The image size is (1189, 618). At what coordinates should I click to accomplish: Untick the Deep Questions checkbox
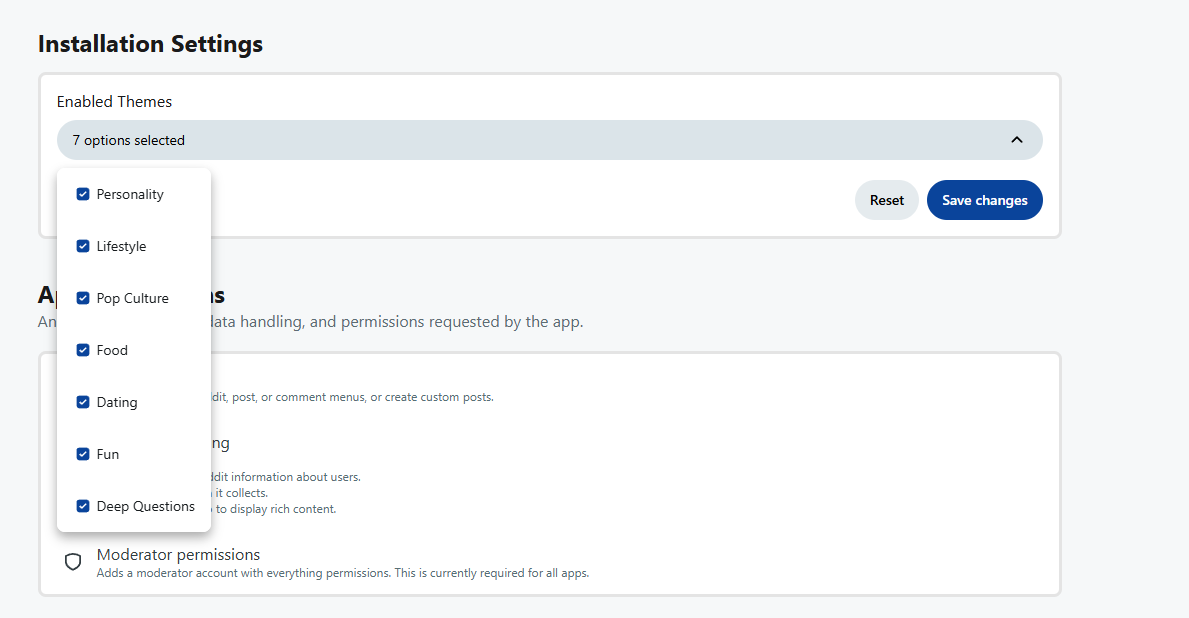point(83,506)
